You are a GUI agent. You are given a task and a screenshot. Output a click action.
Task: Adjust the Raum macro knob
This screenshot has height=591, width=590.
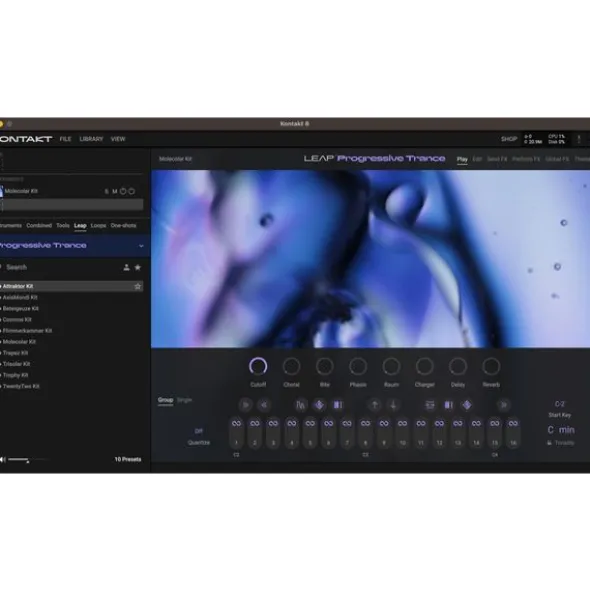[391, 366]
